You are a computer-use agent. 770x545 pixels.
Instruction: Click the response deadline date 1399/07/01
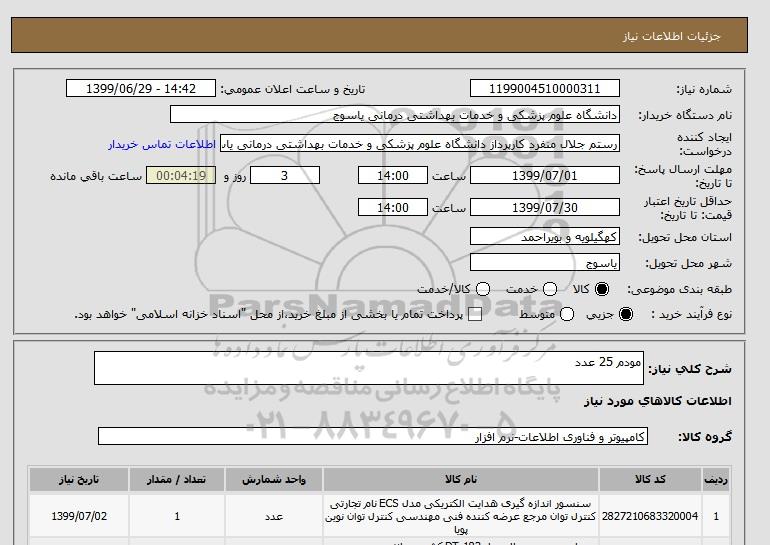(x=545, y=175)
